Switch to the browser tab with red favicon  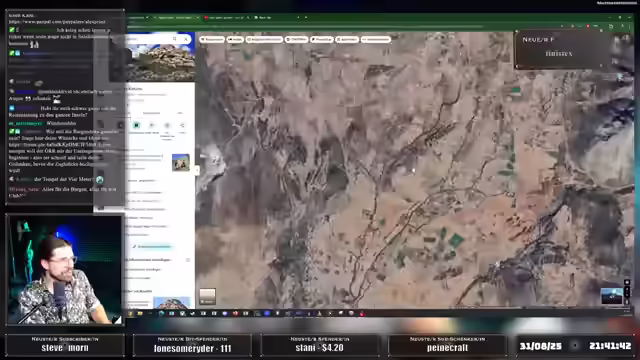coord(226,18)
